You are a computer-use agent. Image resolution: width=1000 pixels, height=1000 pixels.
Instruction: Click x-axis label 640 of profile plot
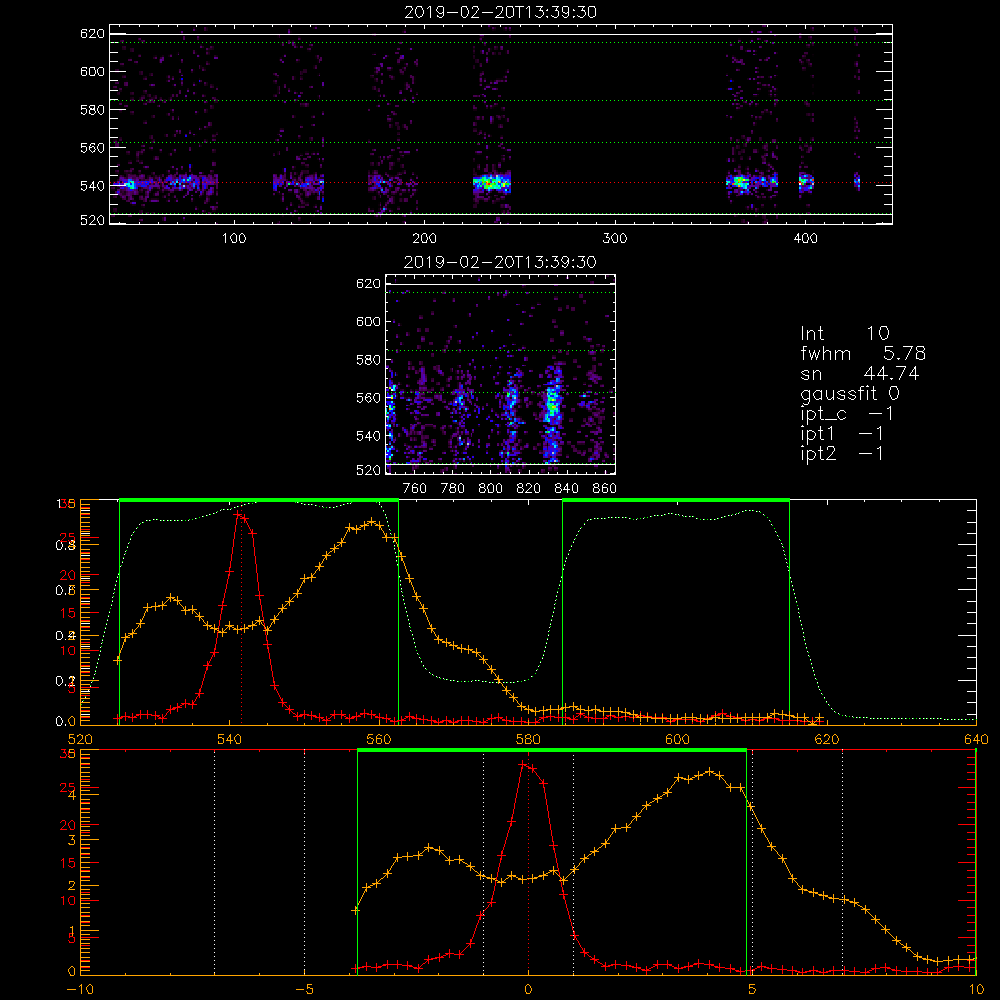[x=976, y=740]
